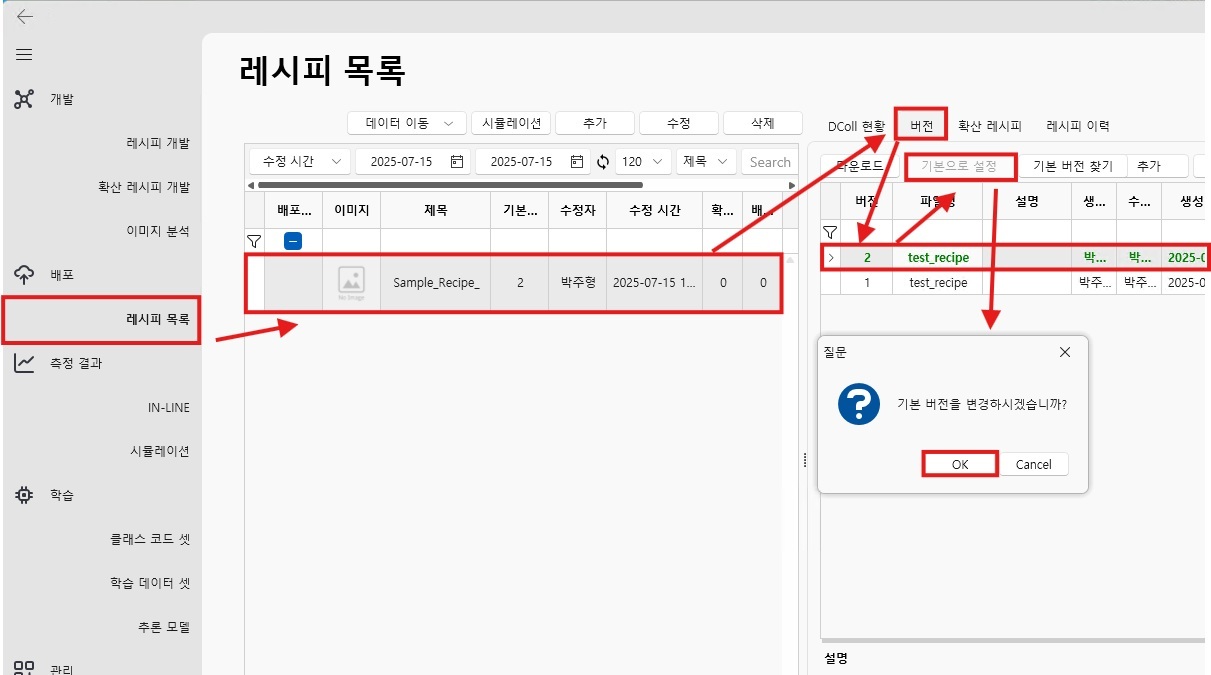Open the calendar icon of first date field

457,162
